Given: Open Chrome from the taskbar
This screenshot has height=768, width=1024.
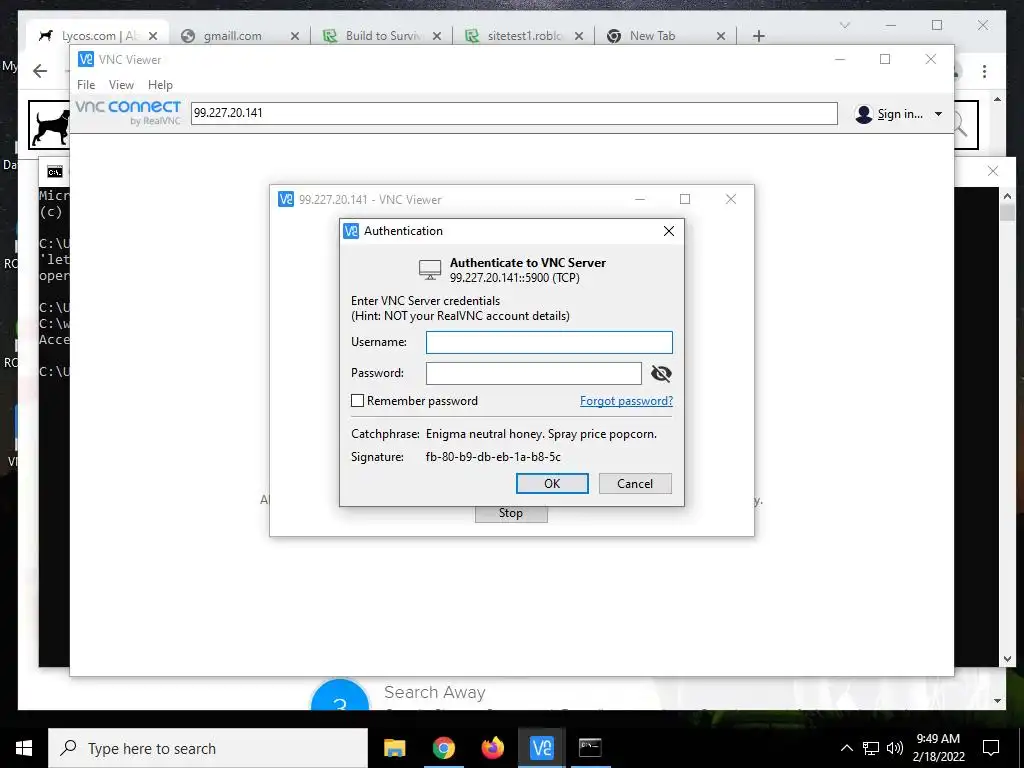Looking at the screenshot, I should click(443, 748).
